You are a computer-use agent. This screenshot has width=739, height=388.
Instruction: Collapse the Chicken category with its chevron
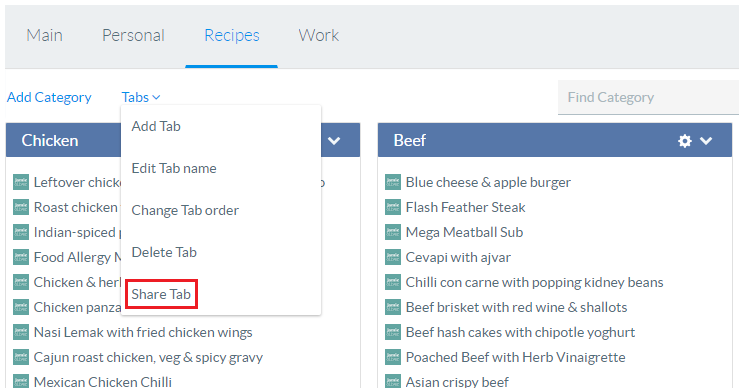pyautogui.click(x=334, y=140)
